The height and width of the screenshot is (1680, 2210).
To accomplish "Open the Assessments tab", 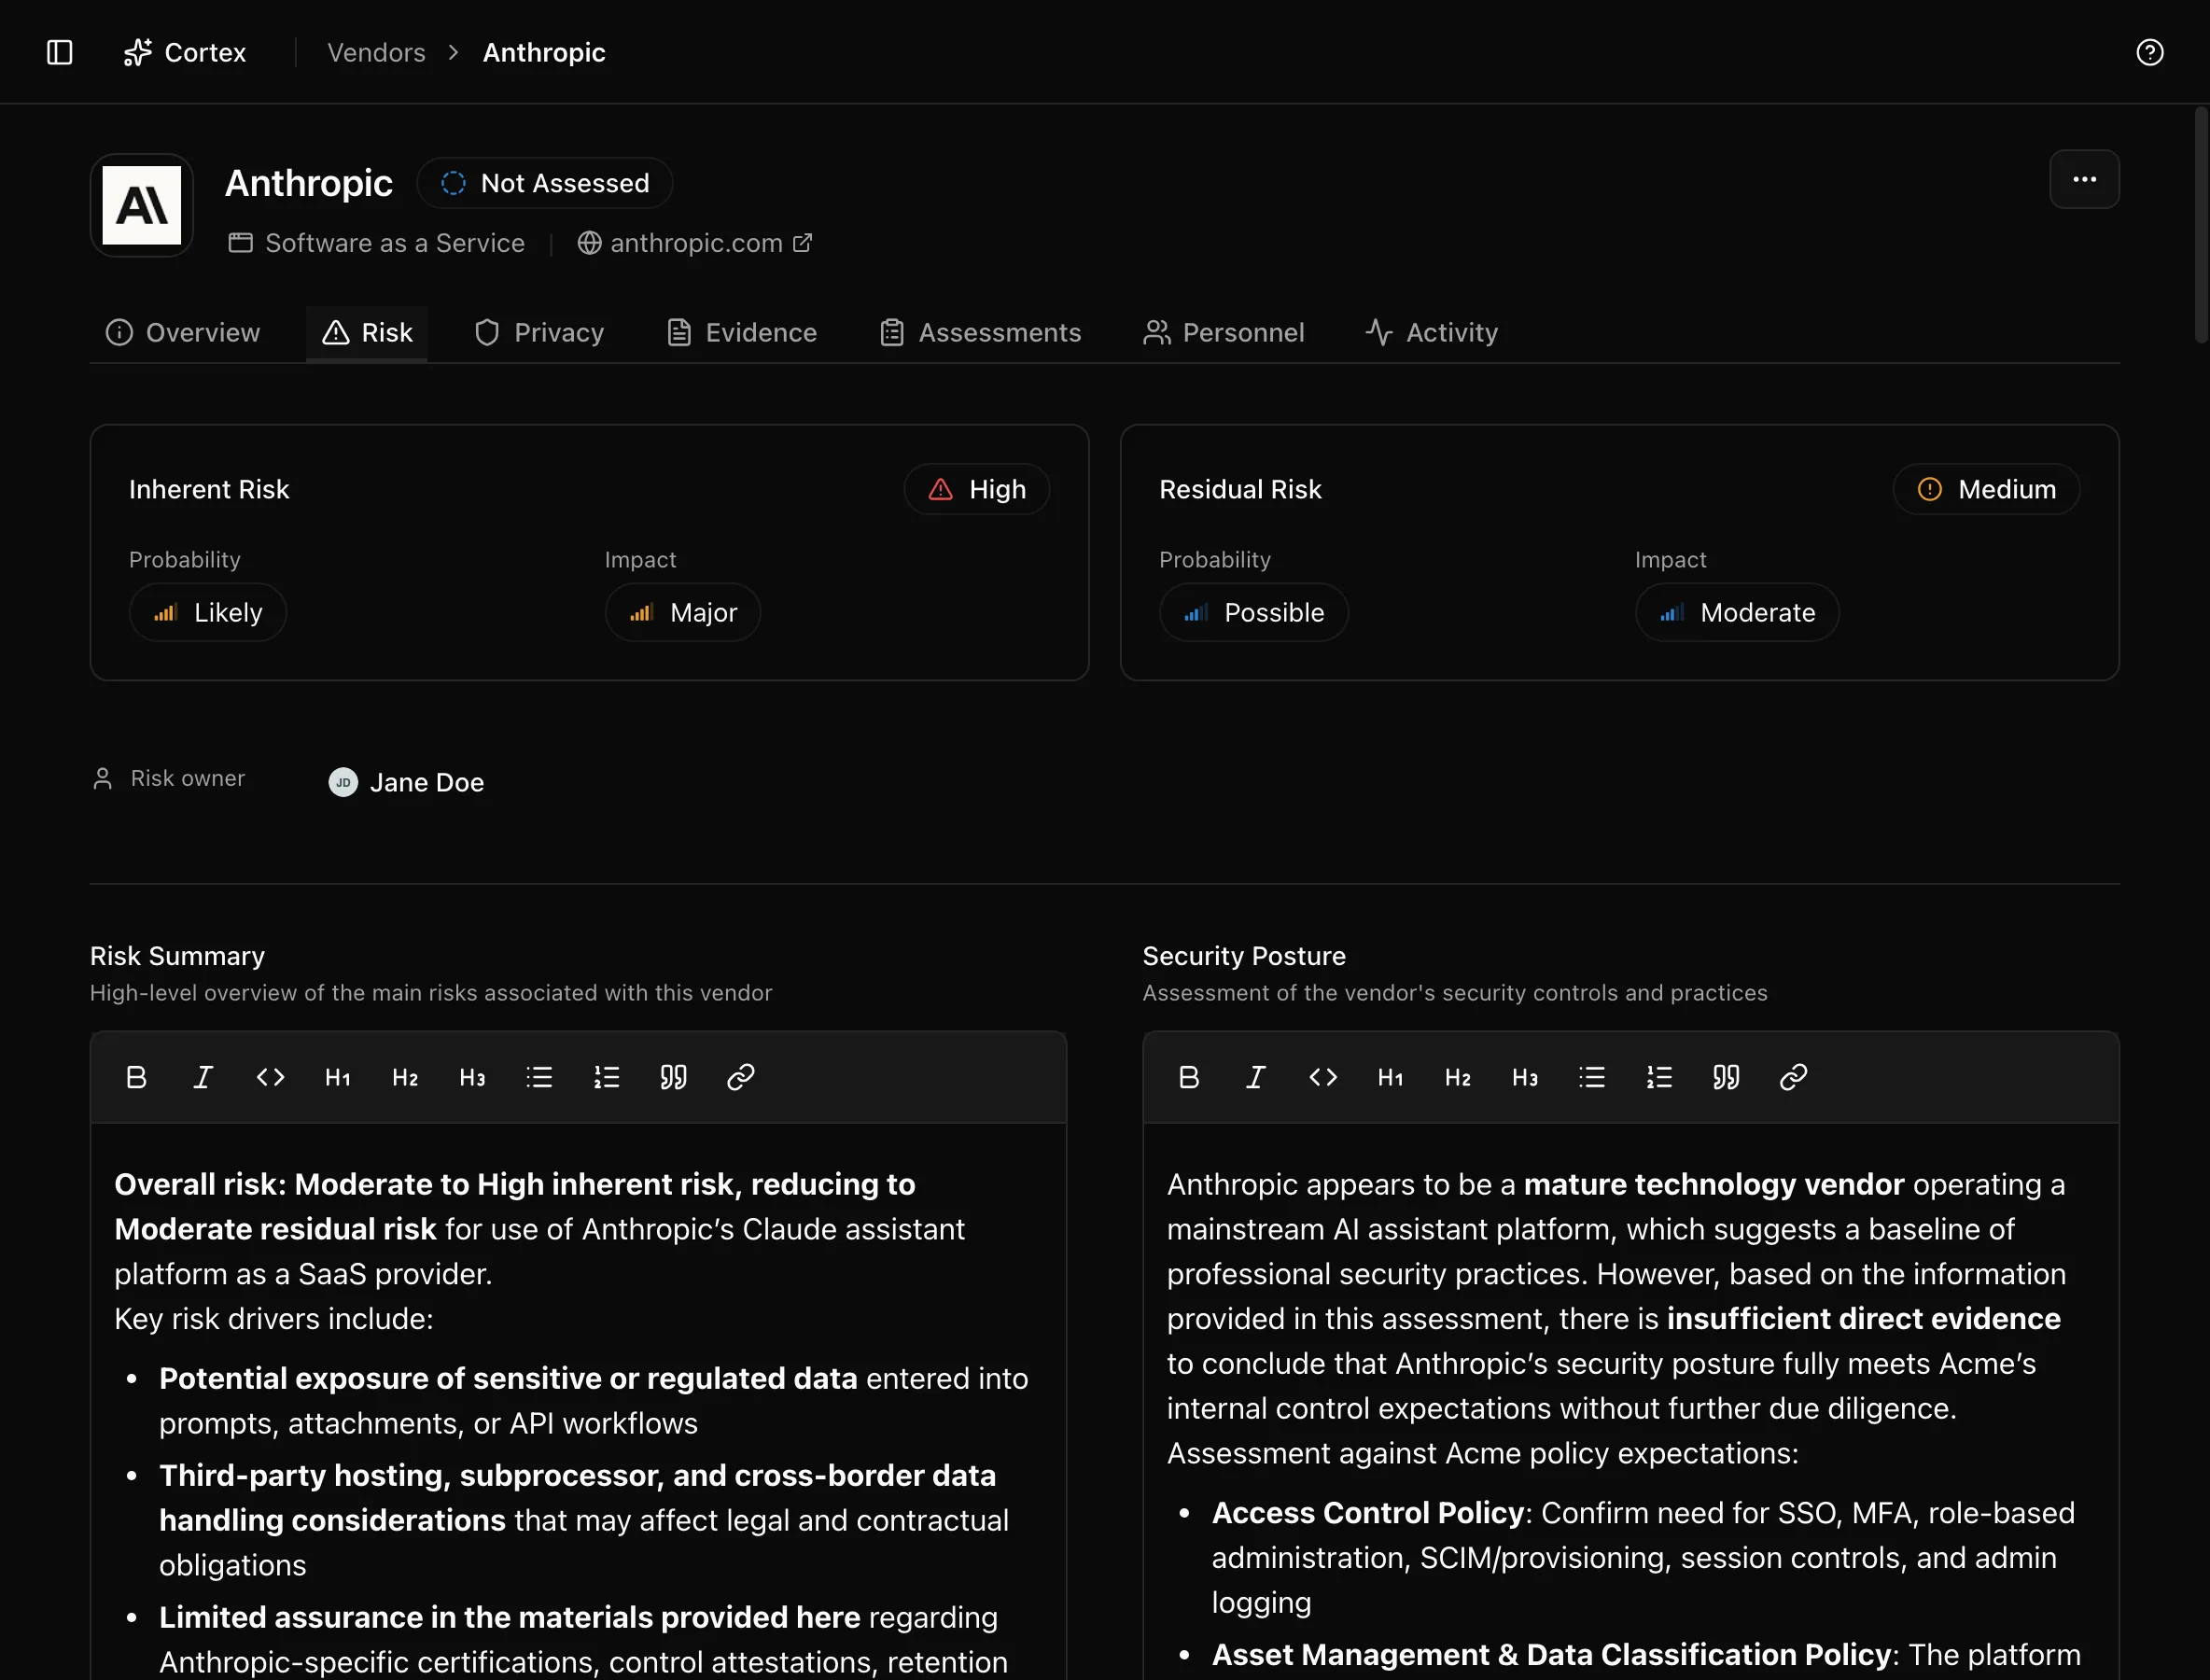I will (980, 332).
